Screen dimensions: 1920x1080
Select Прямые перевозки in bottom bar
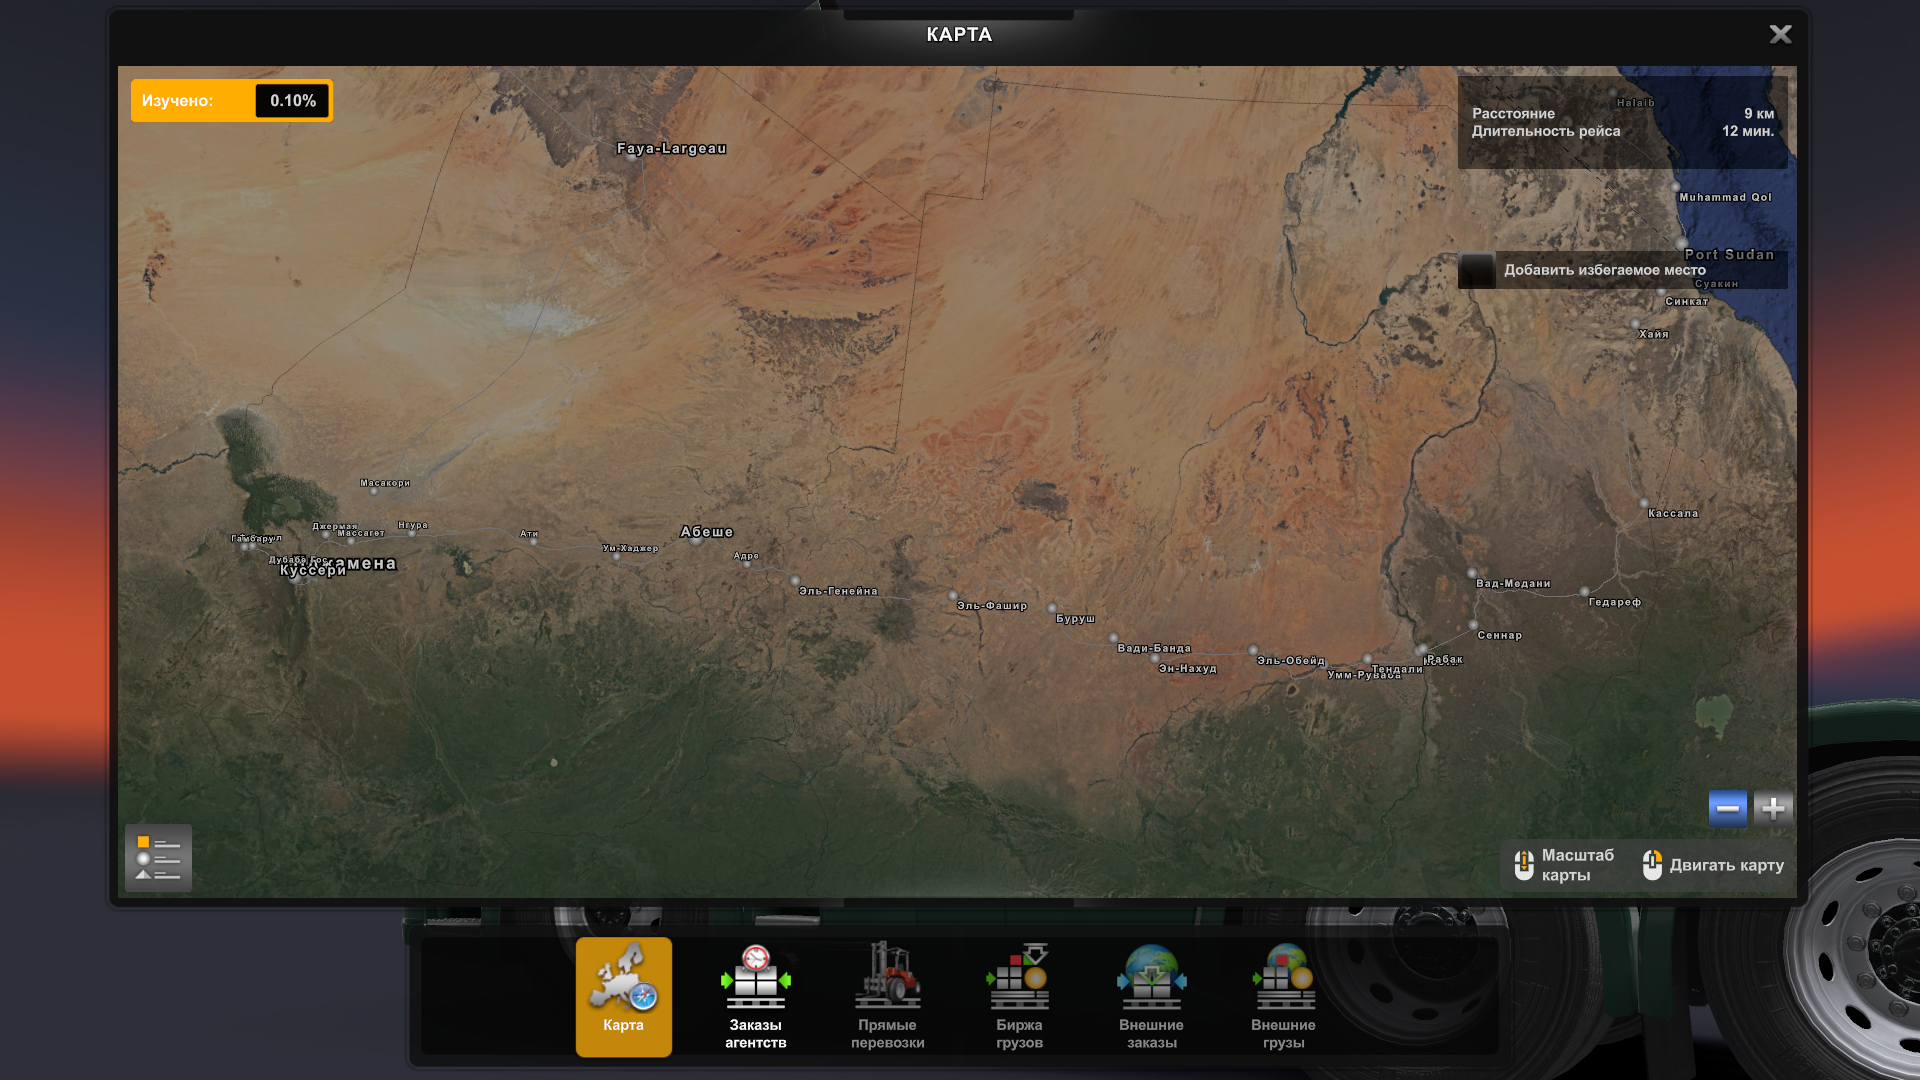(x=887, y=996)
